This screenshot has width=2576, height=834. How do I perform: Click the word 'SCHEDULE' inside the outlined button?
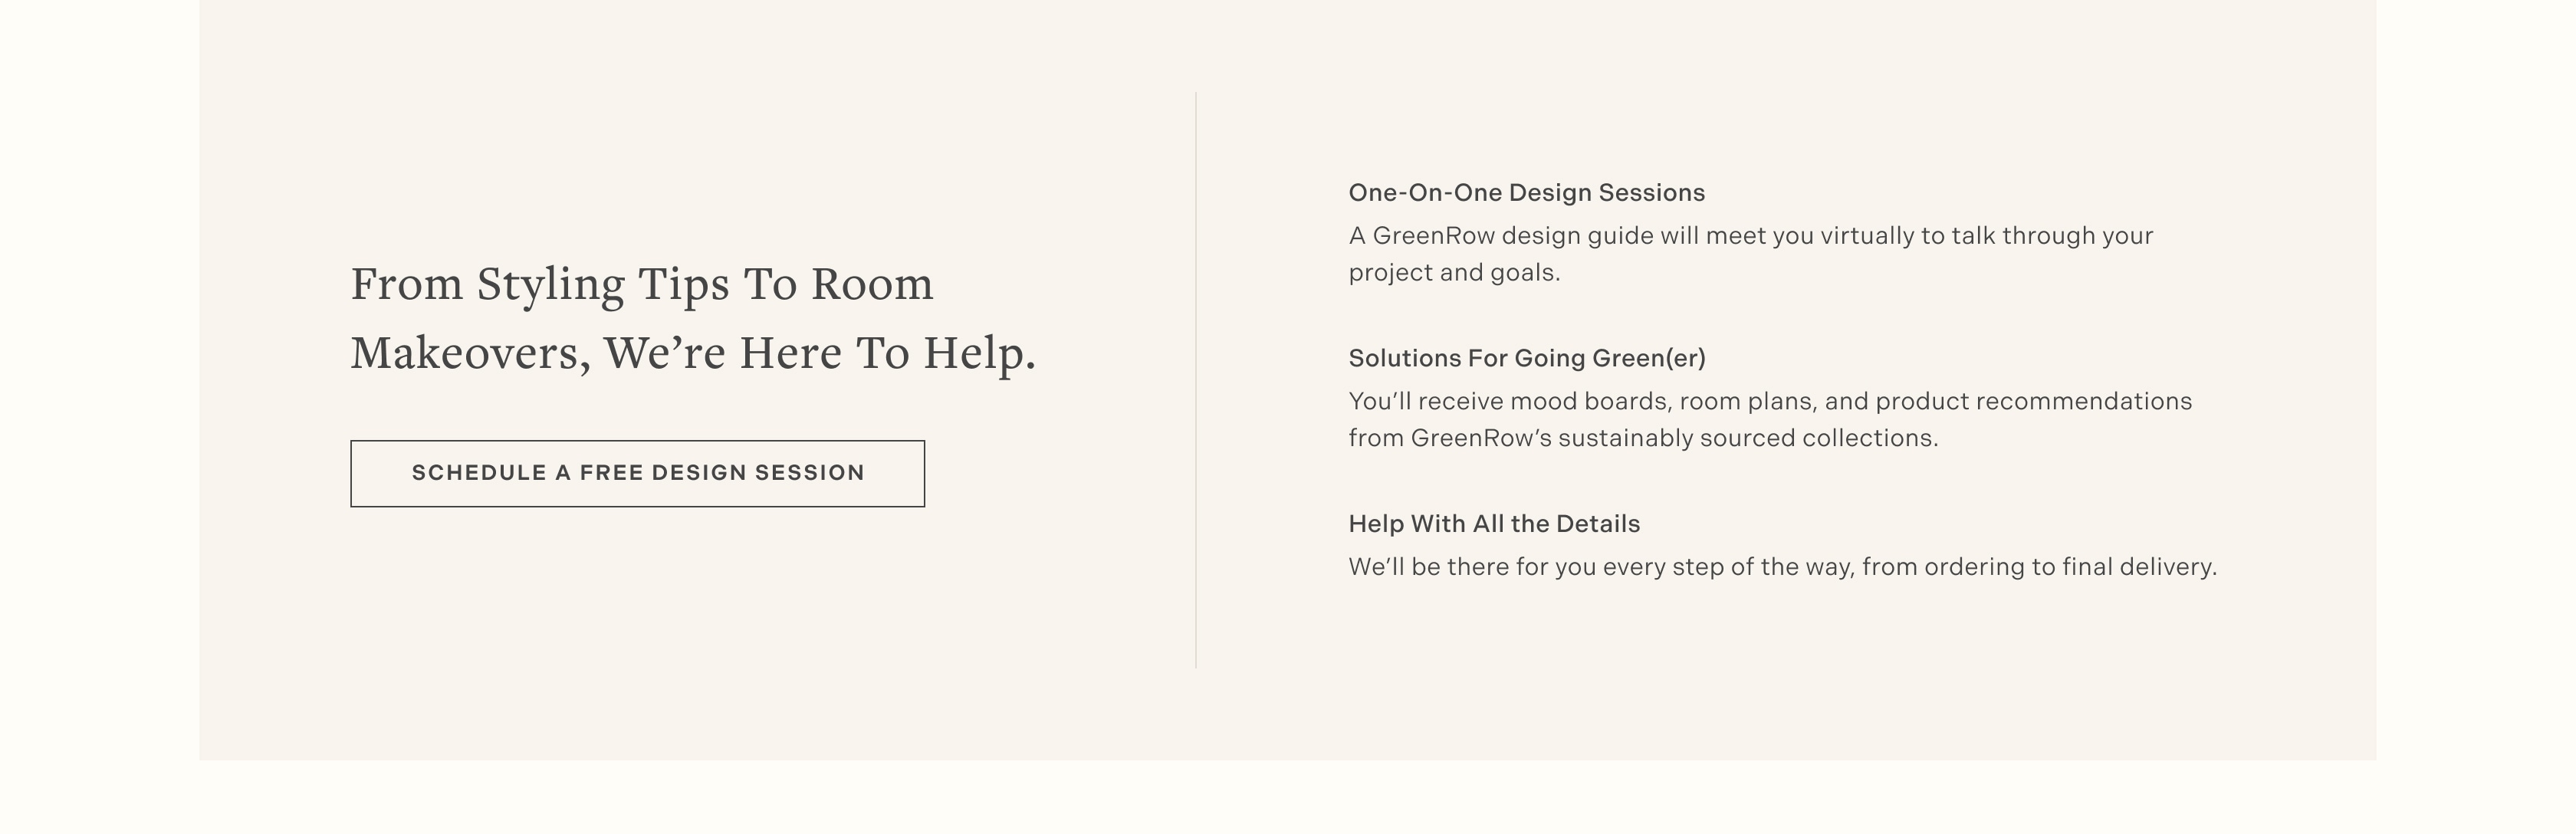pyautogui.click(x=479, y=473)
